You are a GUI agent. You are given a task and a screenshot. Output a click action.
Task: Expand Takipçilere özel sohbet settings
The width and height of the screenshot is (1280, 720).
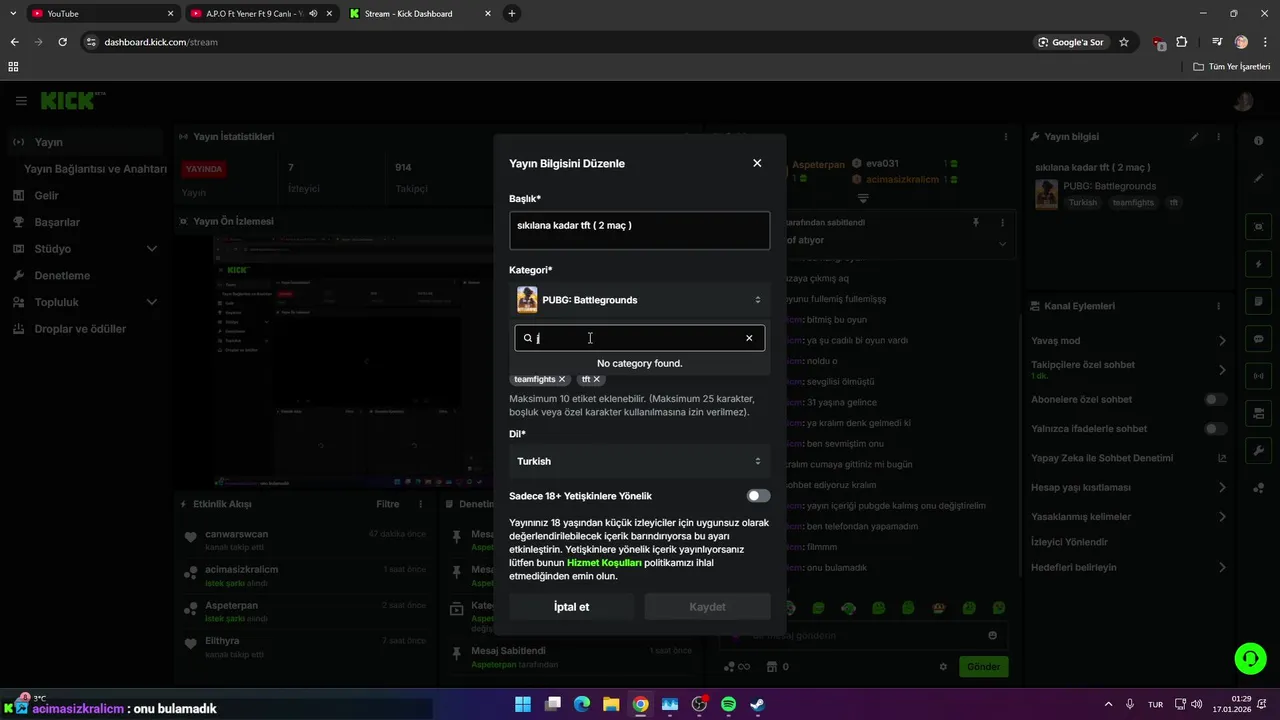[1222, 370]
